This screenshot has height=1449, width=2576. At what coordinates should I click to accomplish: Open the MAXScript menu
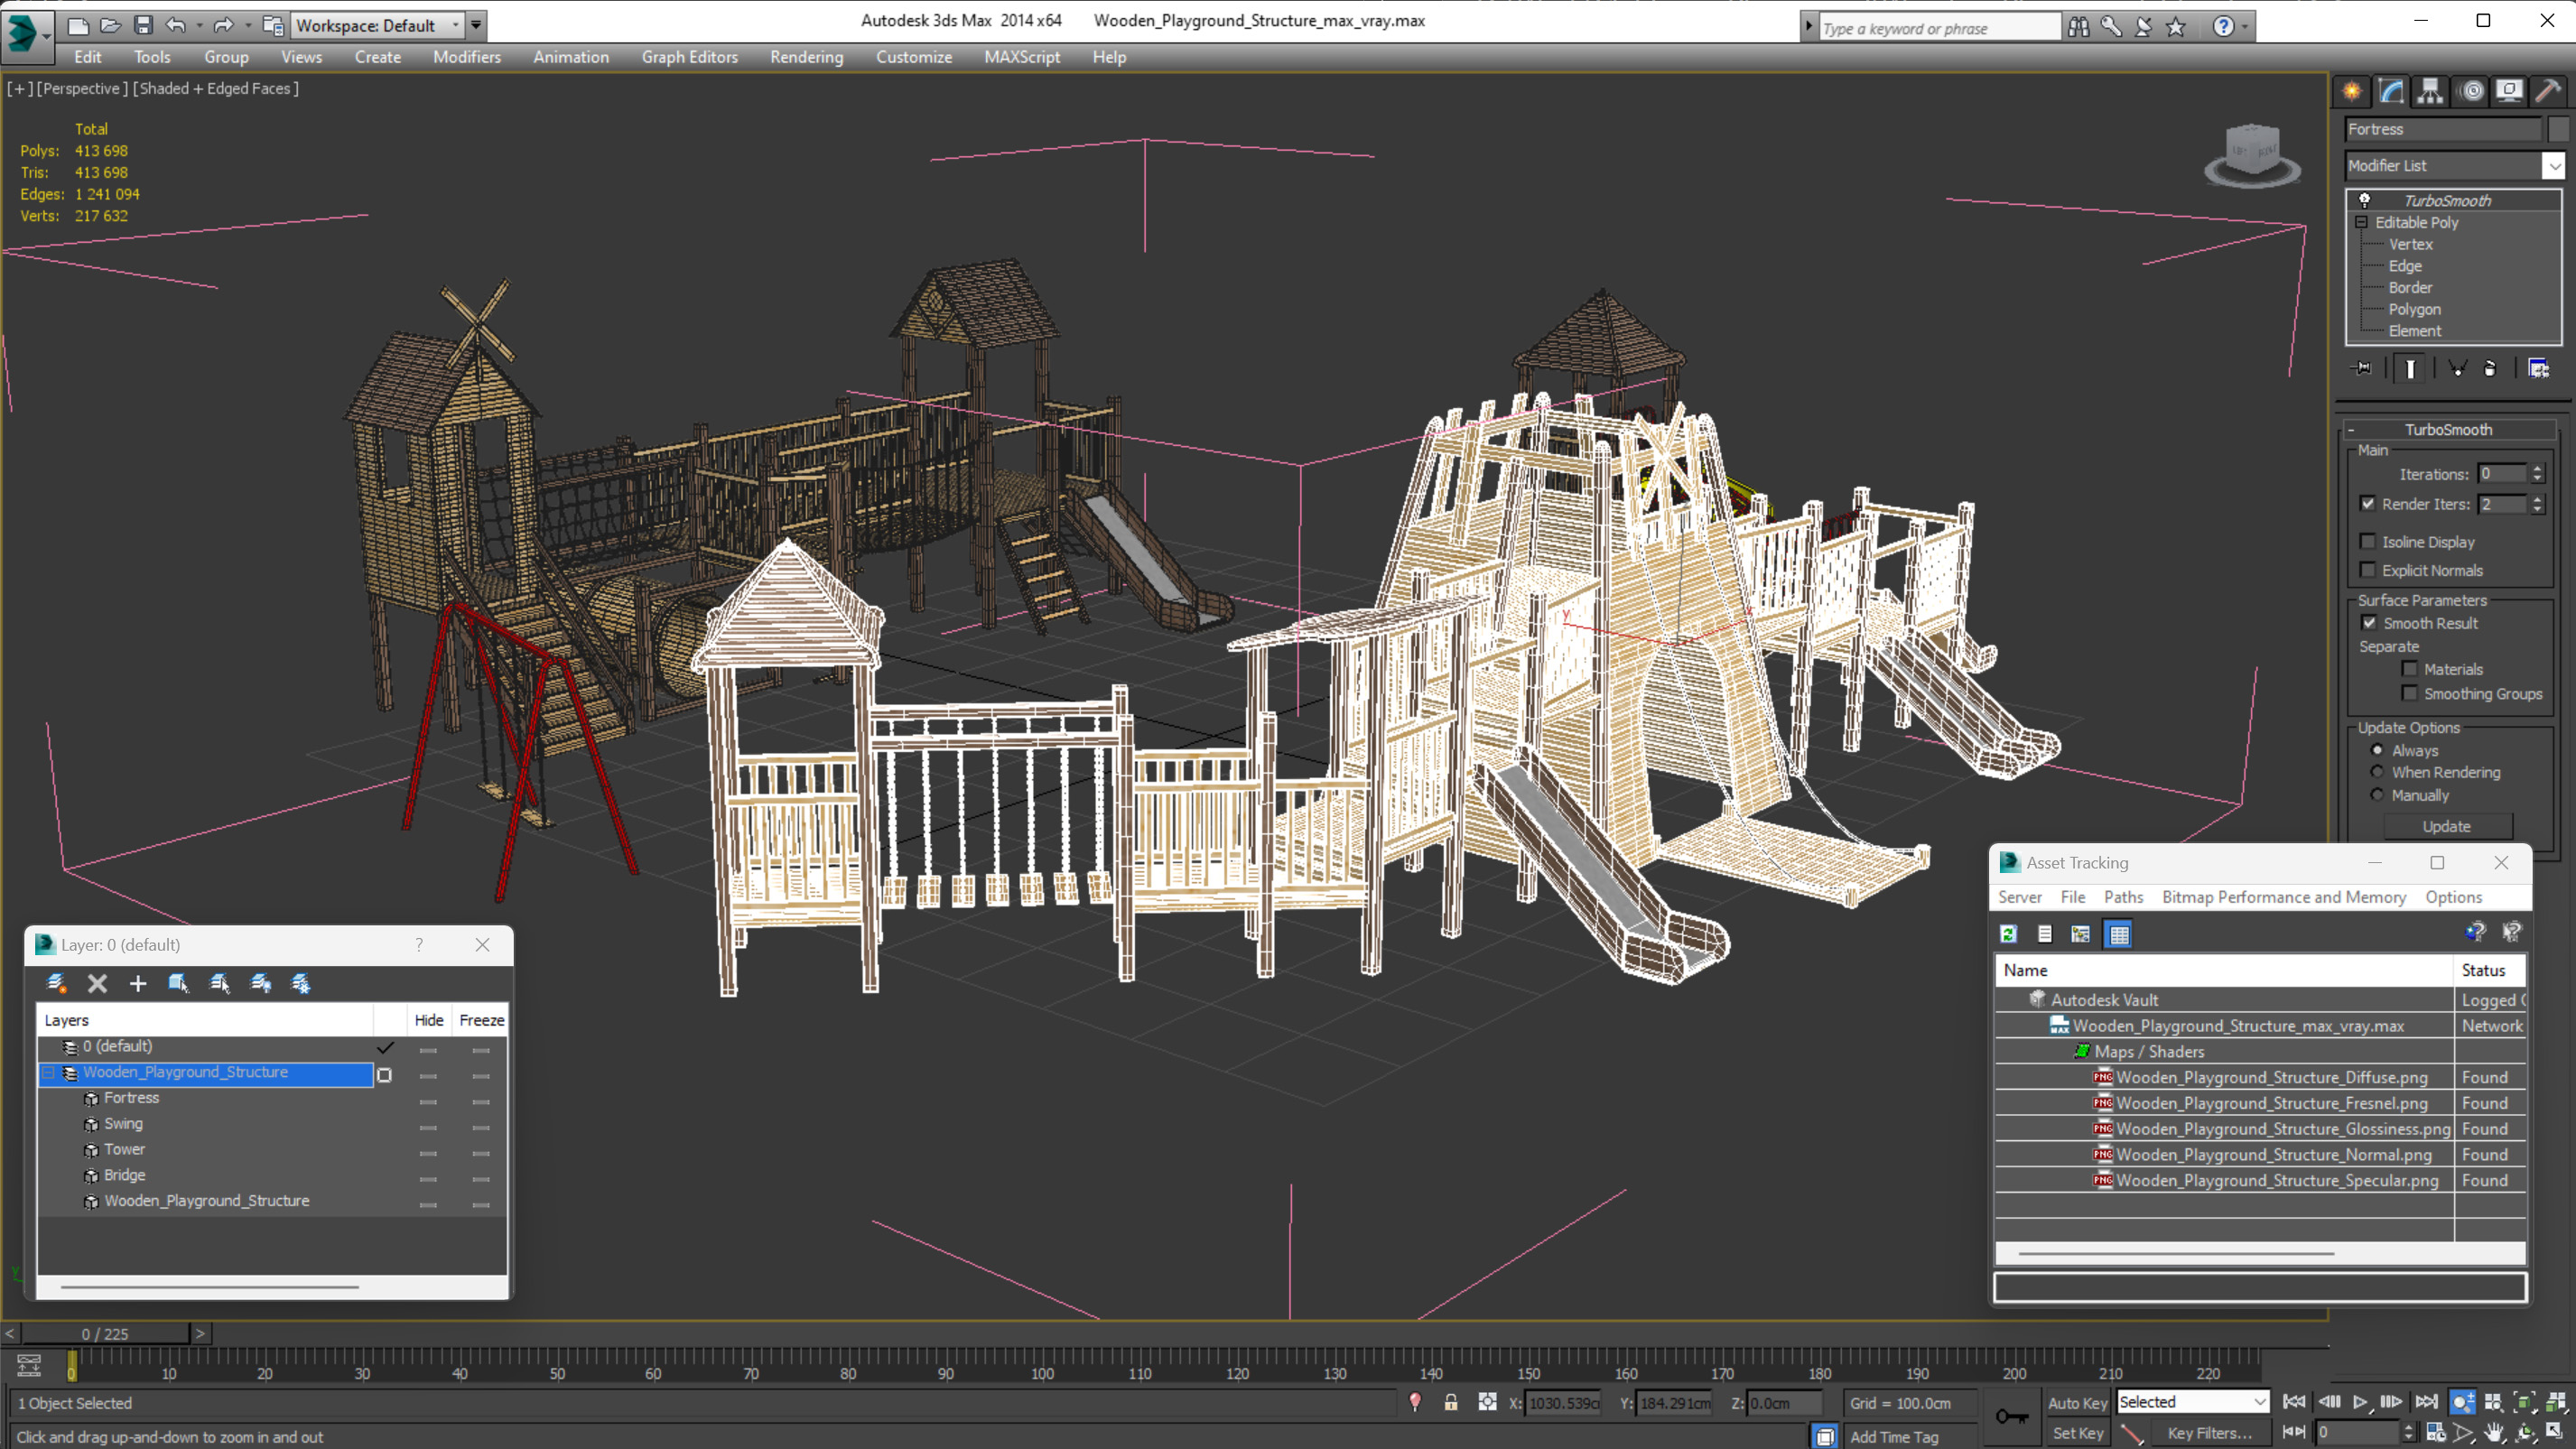pos(1022,57)
